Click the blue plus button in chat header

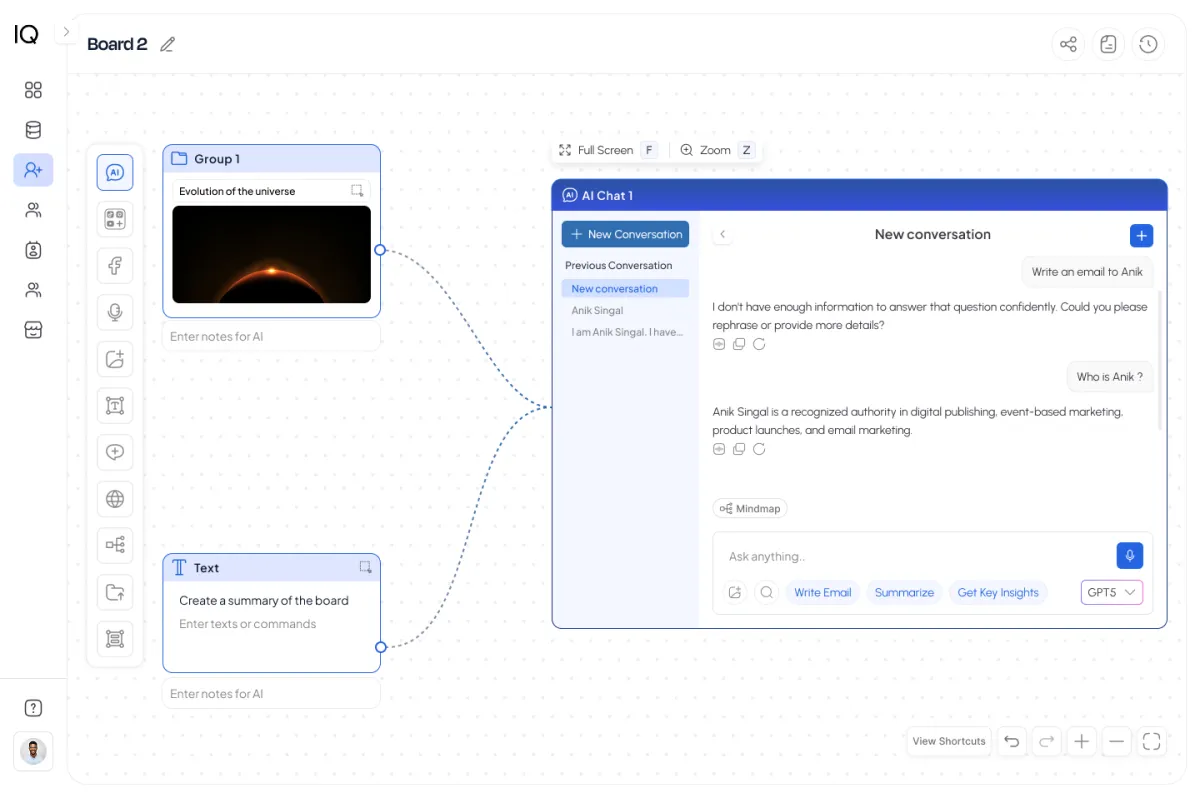(x=1141, y=235)
